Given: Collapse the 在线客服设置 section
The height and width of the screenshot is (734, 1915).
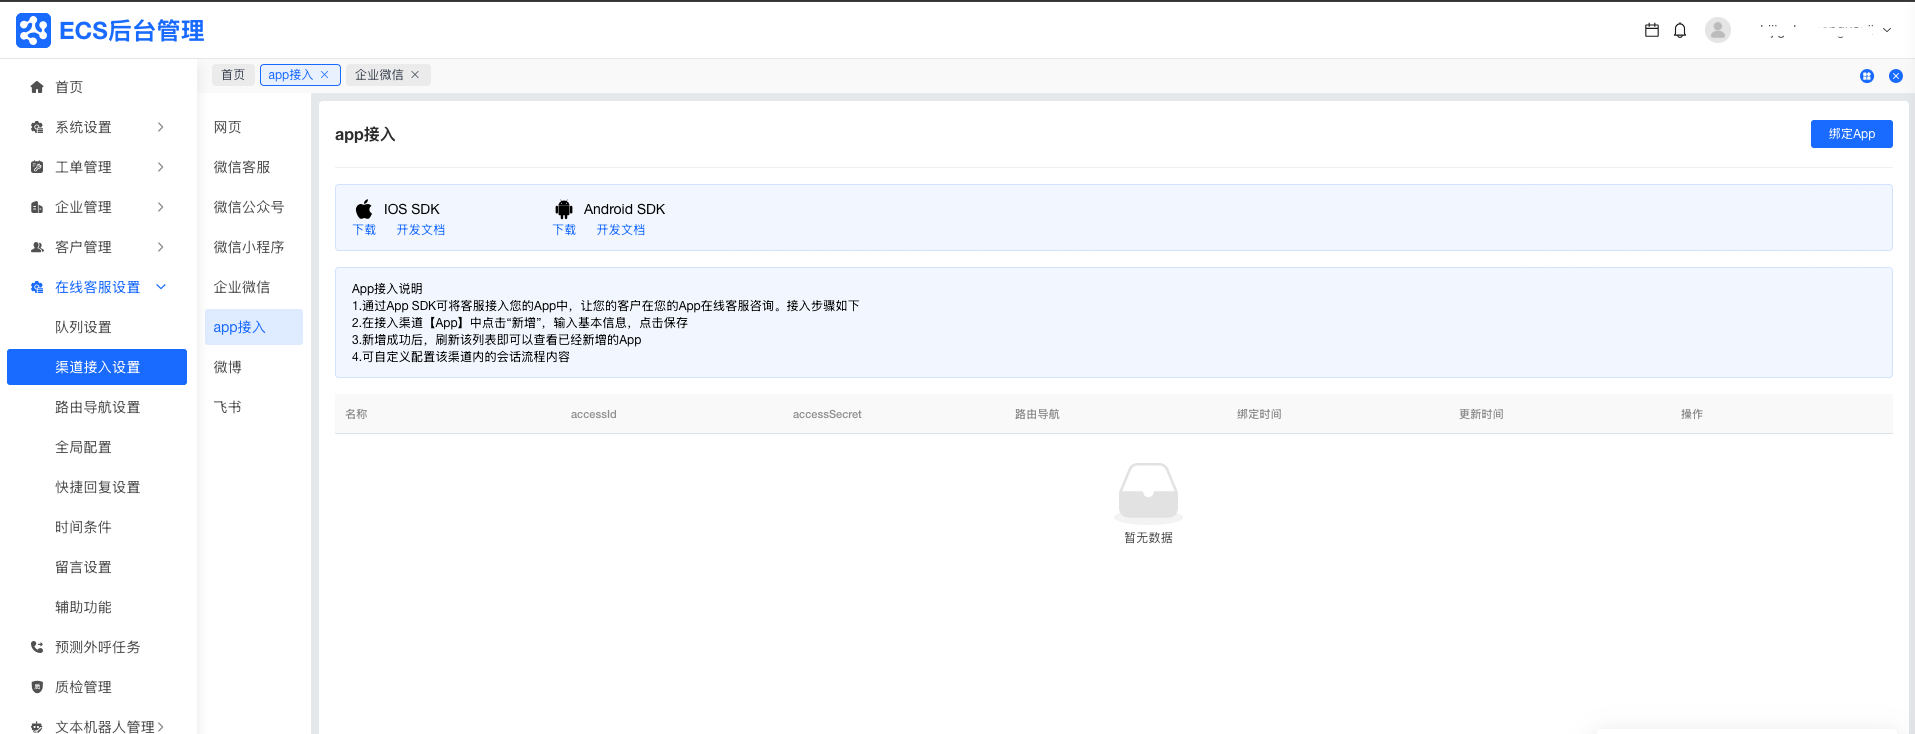Looking at the screenshot, I should point(160,287).
